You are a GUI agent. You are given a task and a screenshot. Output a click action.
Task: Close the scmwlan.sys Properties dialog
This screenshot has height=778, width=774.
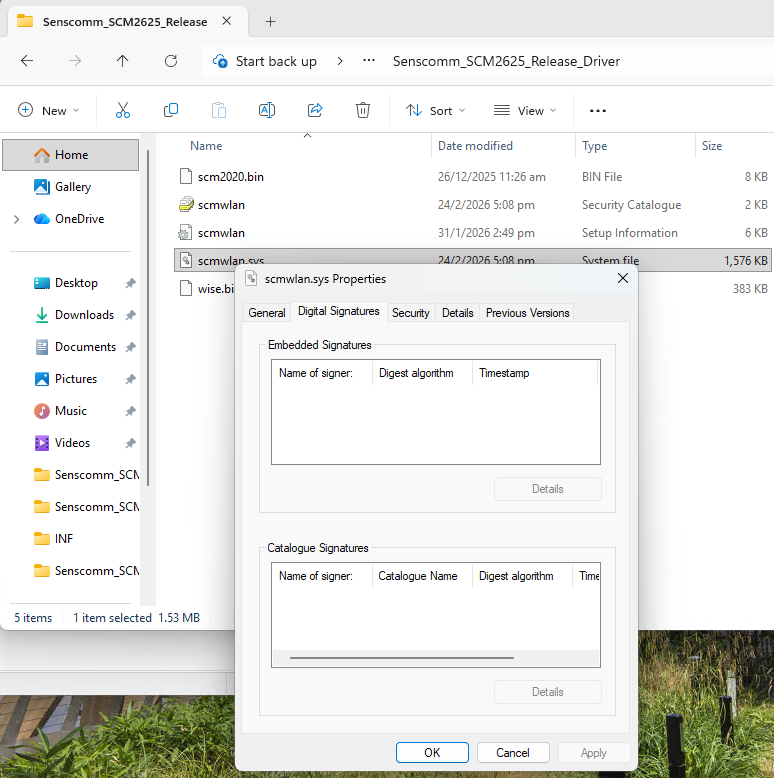click(623, 278)
